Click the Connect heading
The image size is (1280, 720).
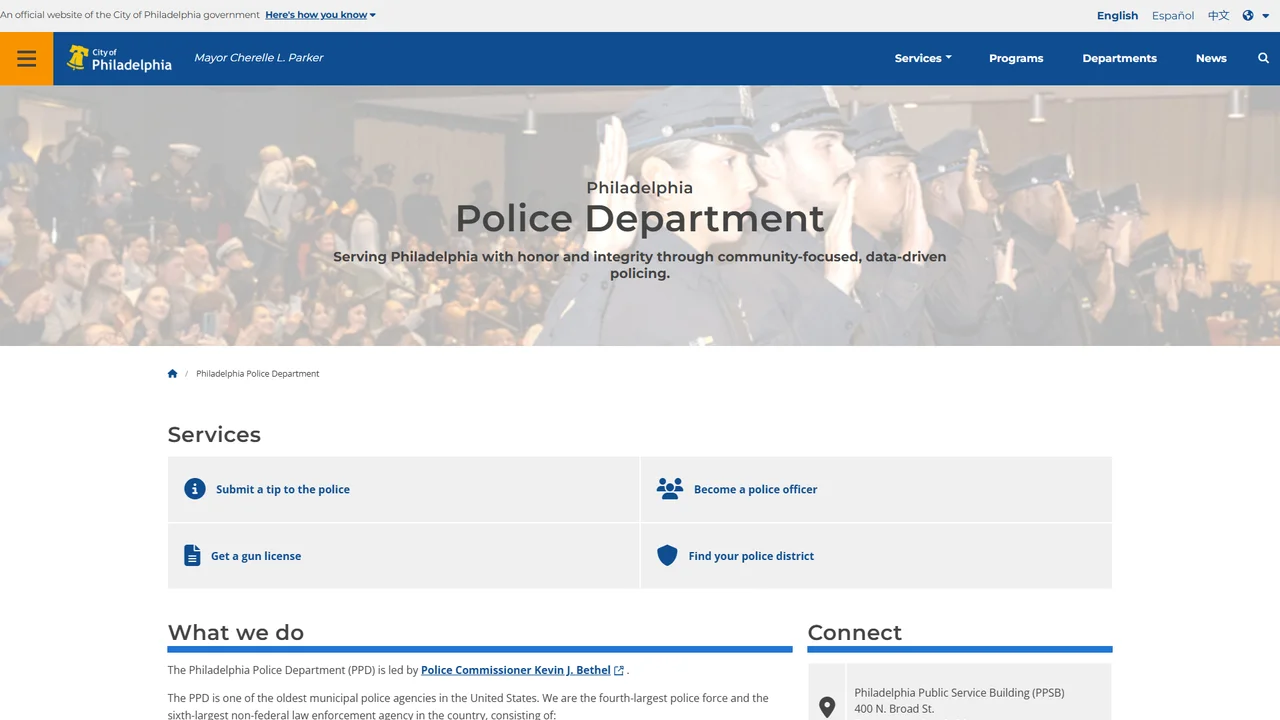(x=854, y=632)
